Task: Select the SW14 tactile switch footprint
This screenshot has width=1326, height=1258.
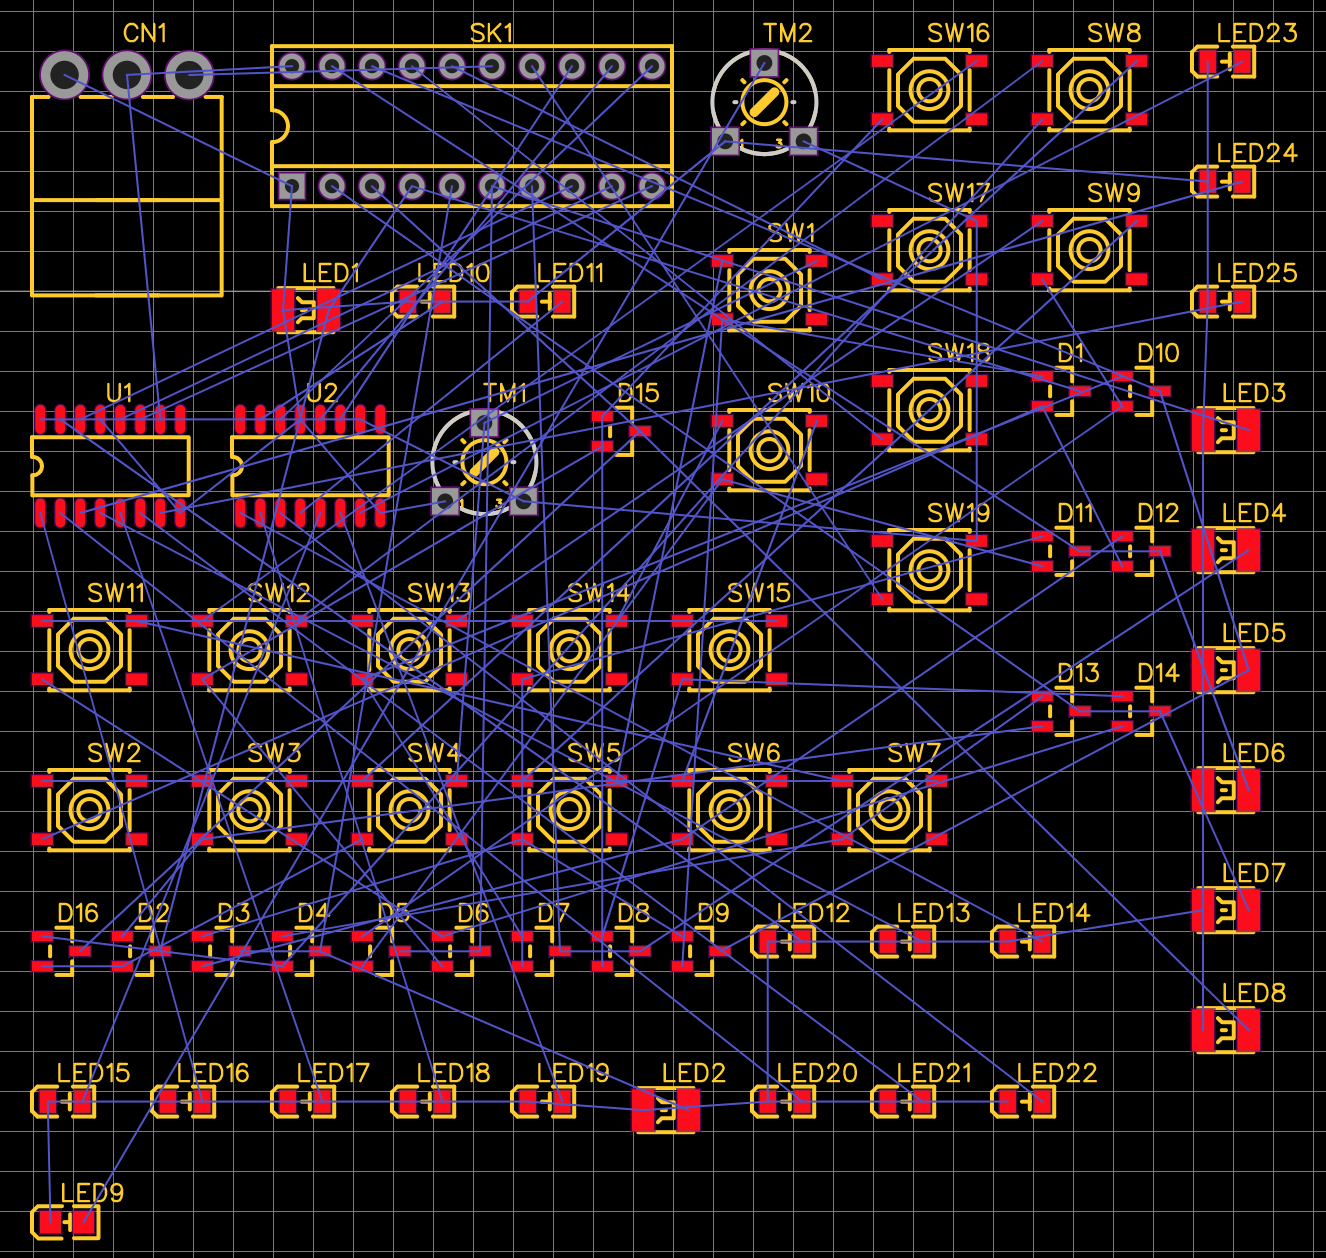Action: tap(569, 650)
